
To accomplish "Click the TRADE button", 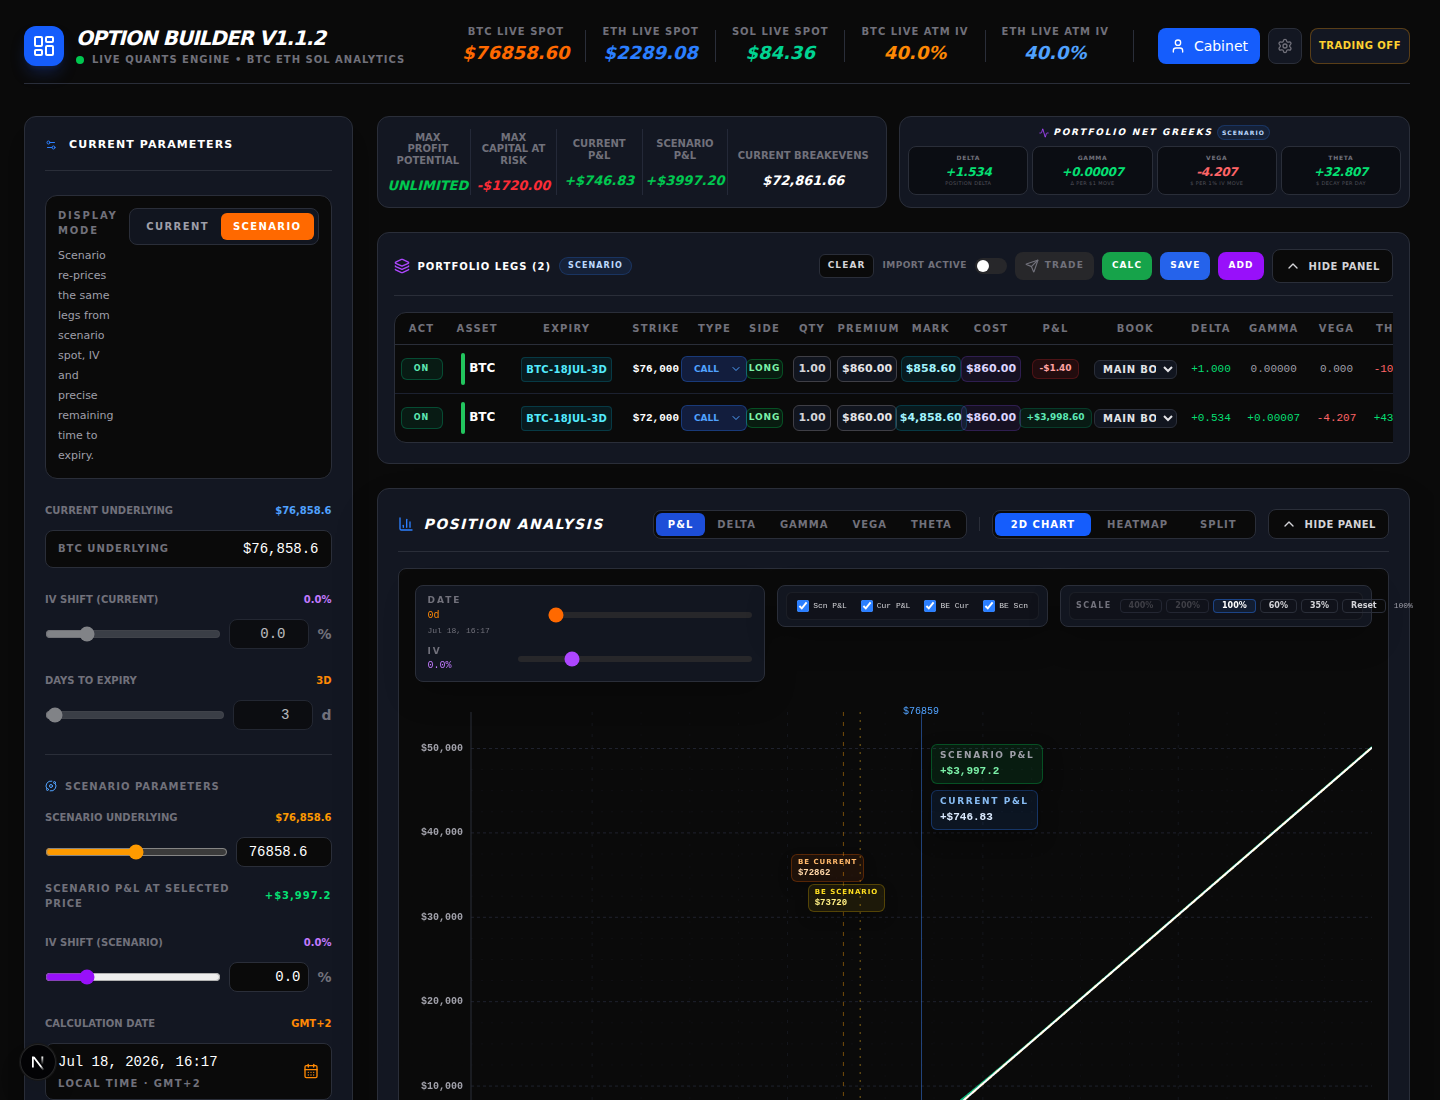I will click(x=1054, y=266).
